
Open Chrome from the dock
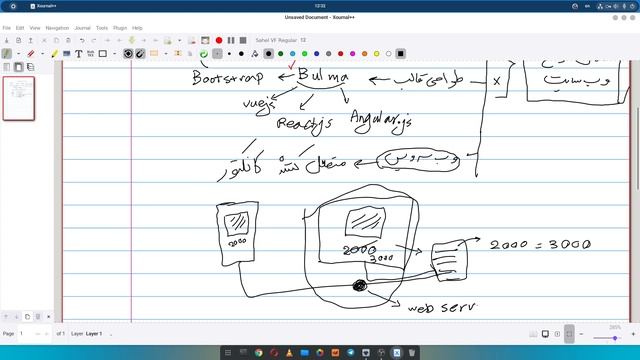pos(258,353)
